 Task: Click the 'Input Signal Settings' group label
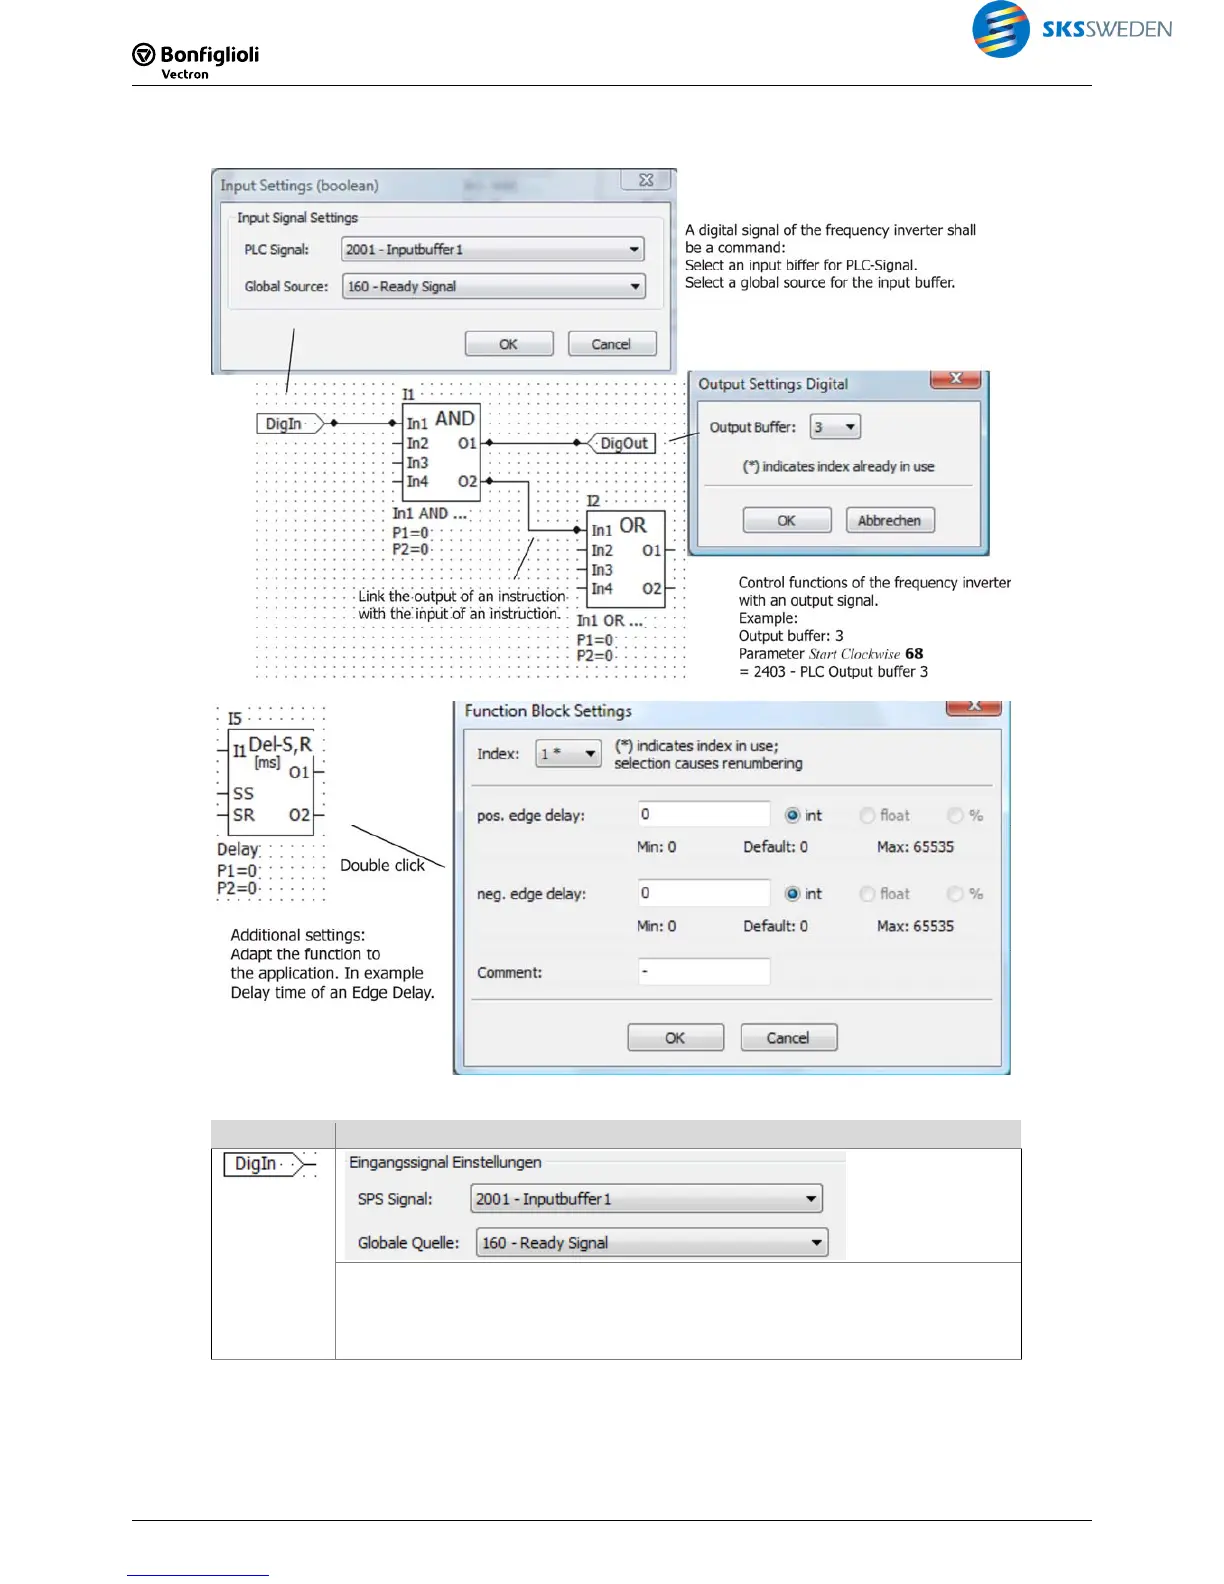click(x=297, y=217)
